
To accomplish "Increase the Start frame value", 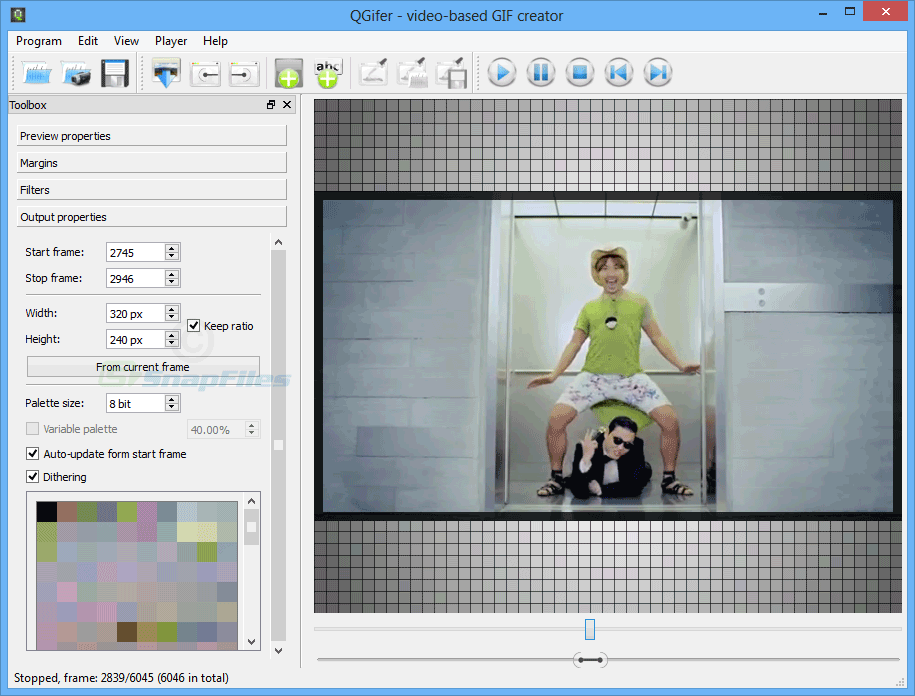I will 172,248.
